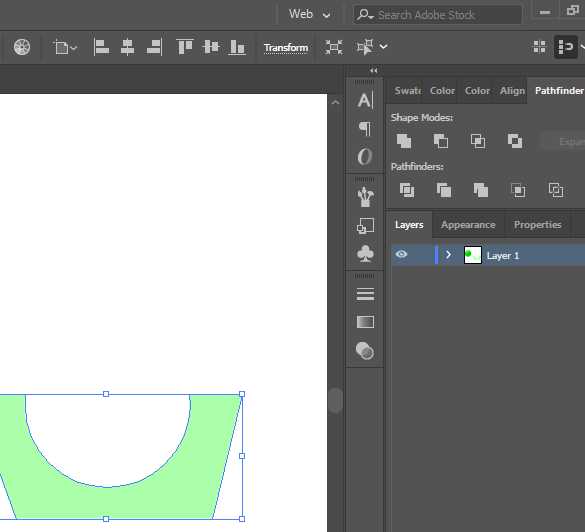Expand Layer 1 contents
Viewport: 585px width, 532px height.
[448, 255]
